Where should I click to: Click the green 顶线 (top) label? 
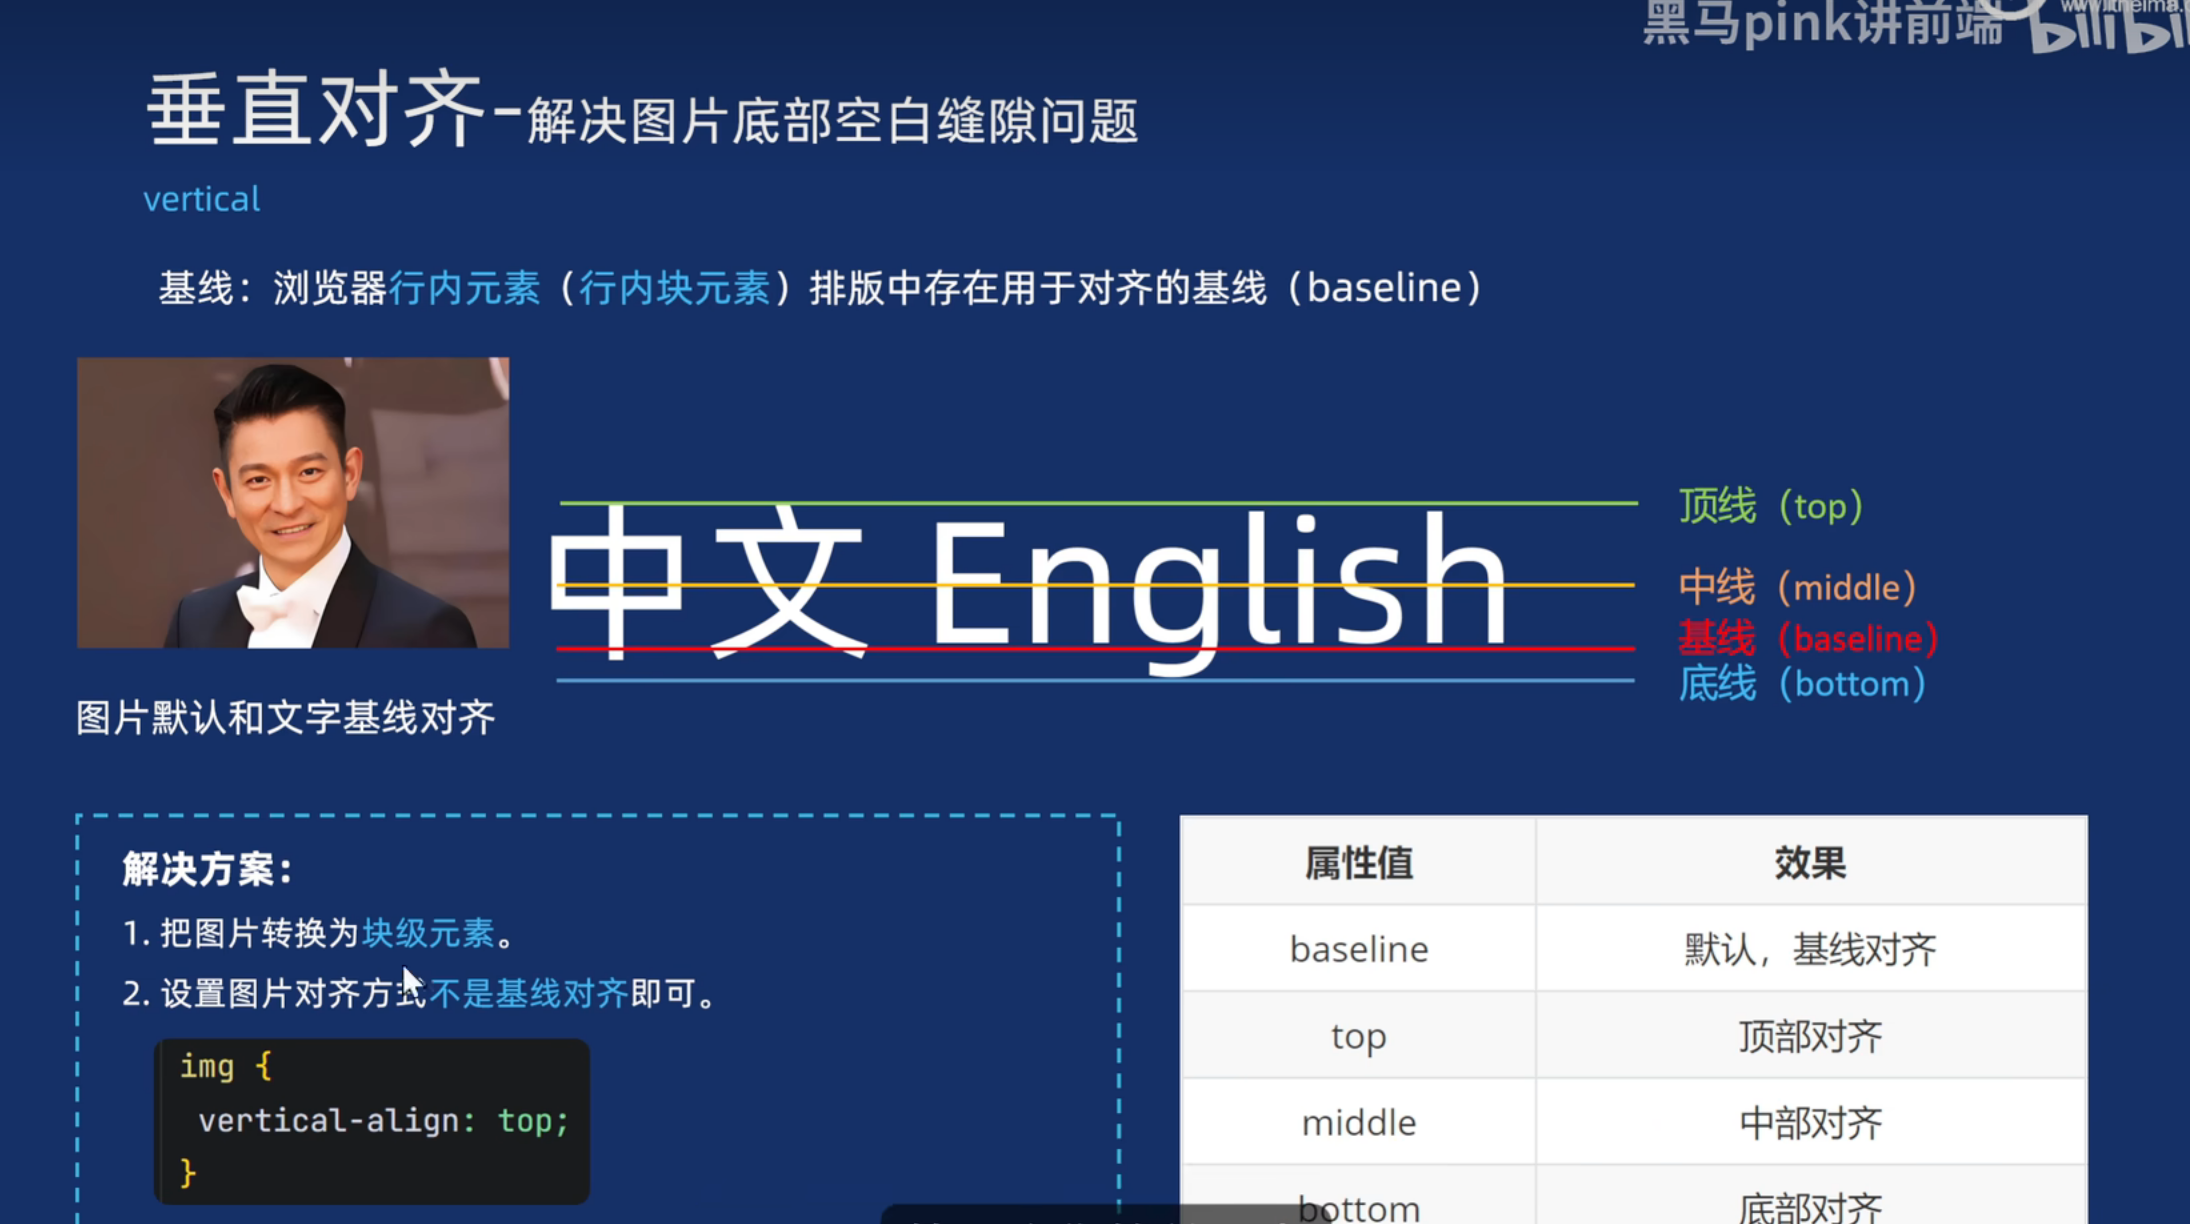(1770, 506)
